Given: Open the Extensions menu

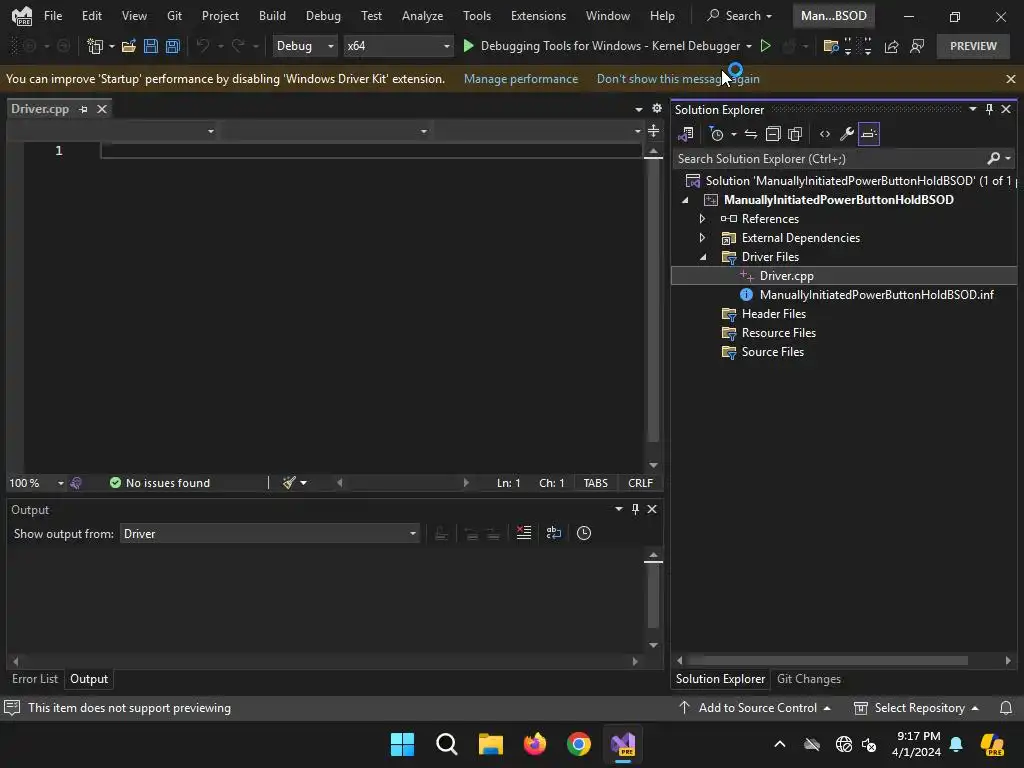Looking at the screenshot, I should (538, 16).
